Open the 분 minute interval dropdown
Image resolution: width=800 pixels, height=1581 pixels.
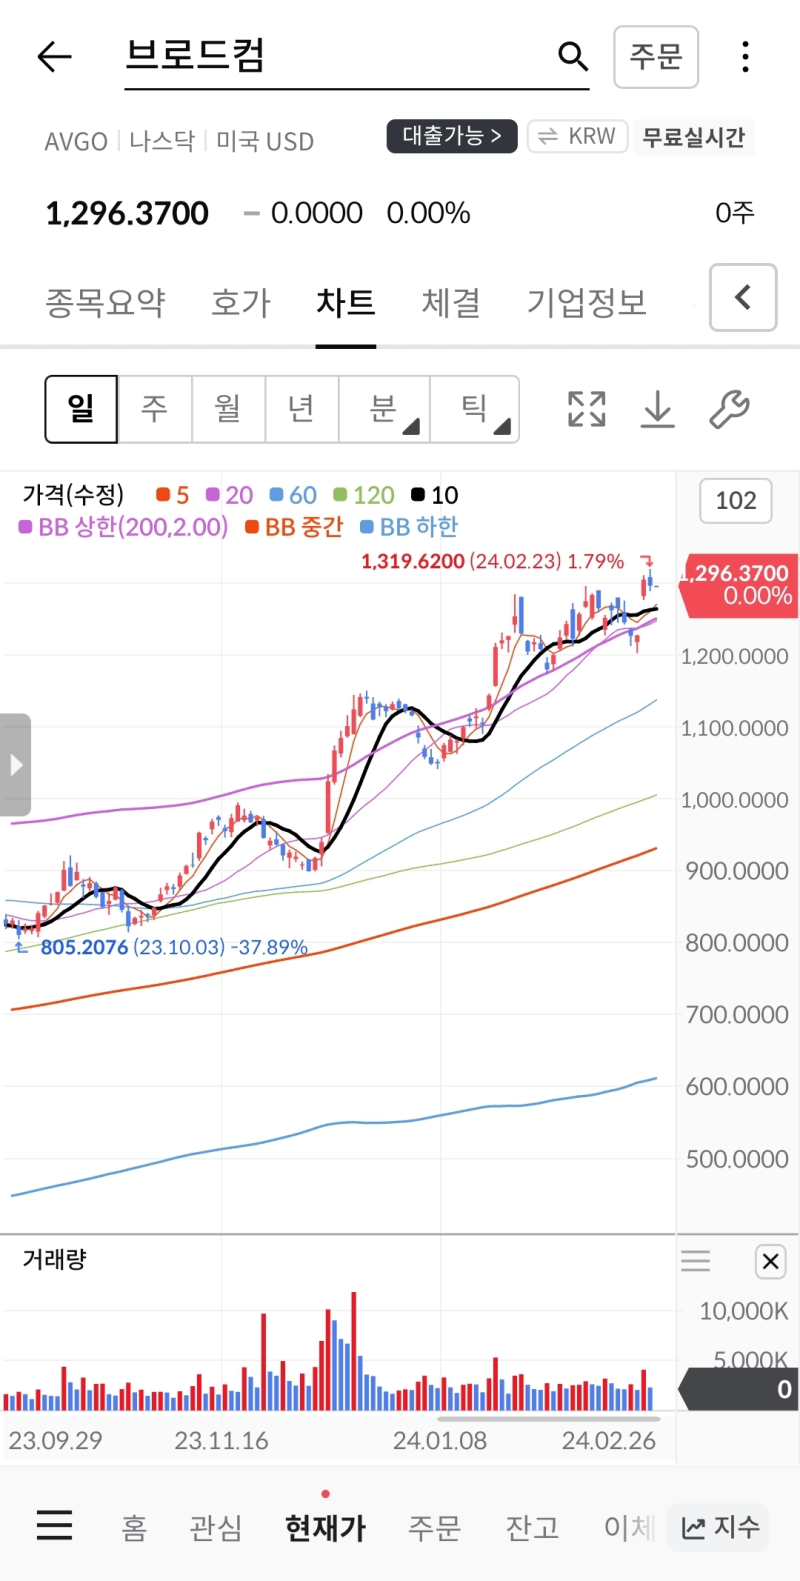pyautogui.click(x=385, y=408)
